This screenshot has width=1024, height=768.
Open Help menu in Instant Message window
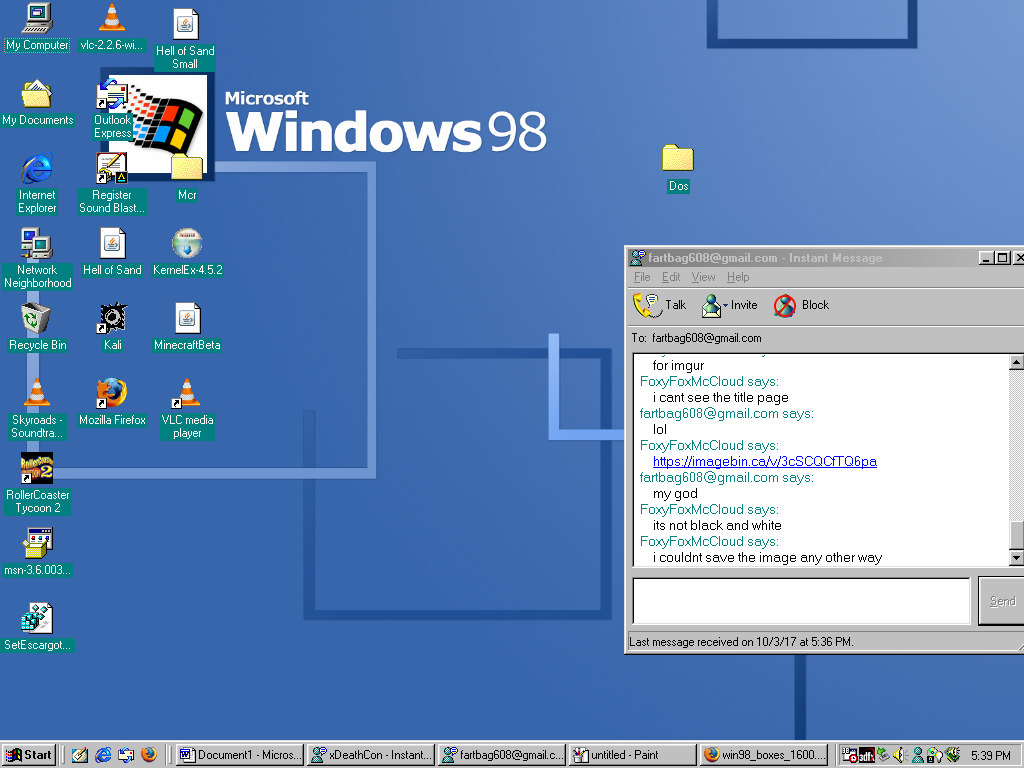click(x=738, y=277)
